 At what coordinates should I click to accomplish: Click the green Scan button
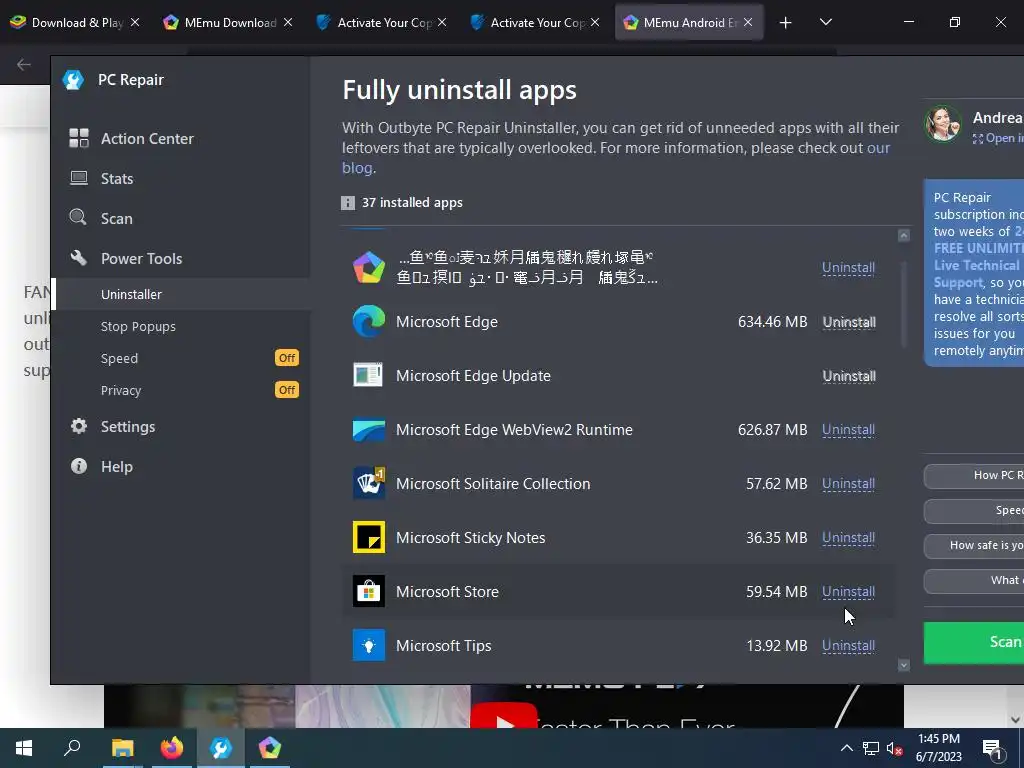click(974, 643)
